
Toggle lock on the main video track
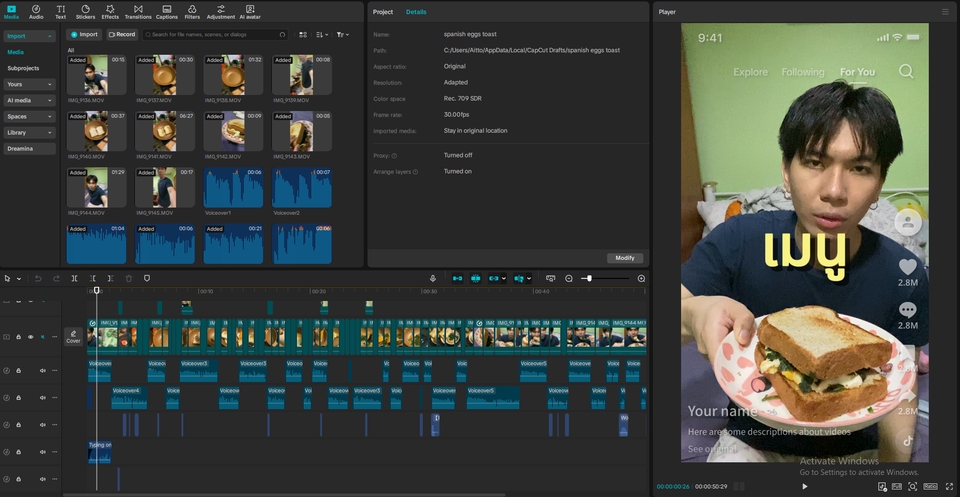point(19,337)
